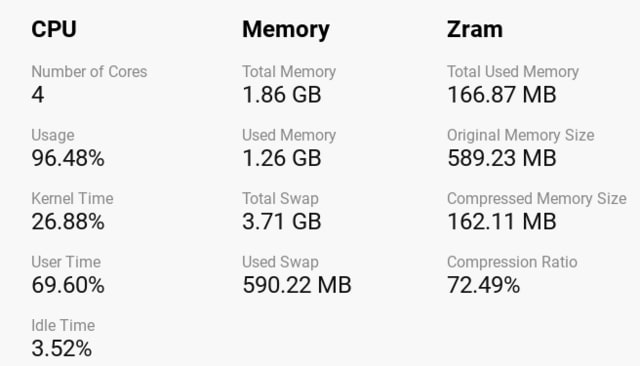Select the Used Swap label
The width and height of the screenshot is (640, 366).
pyautogui.click(x=280, y=262)
